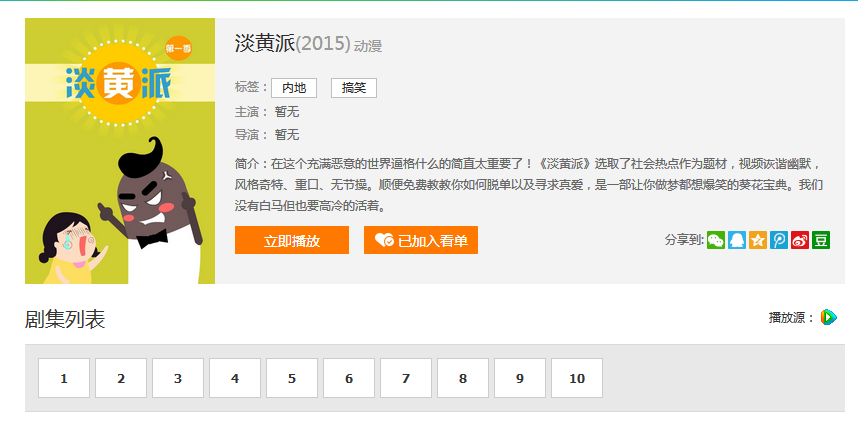
Task: Open episode 5
Action: [292, 378]
